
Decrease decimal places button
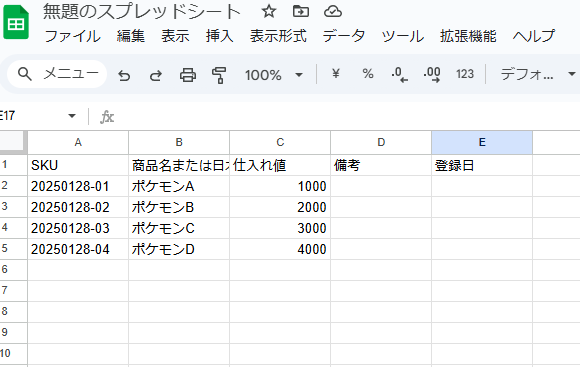(399, 74)
